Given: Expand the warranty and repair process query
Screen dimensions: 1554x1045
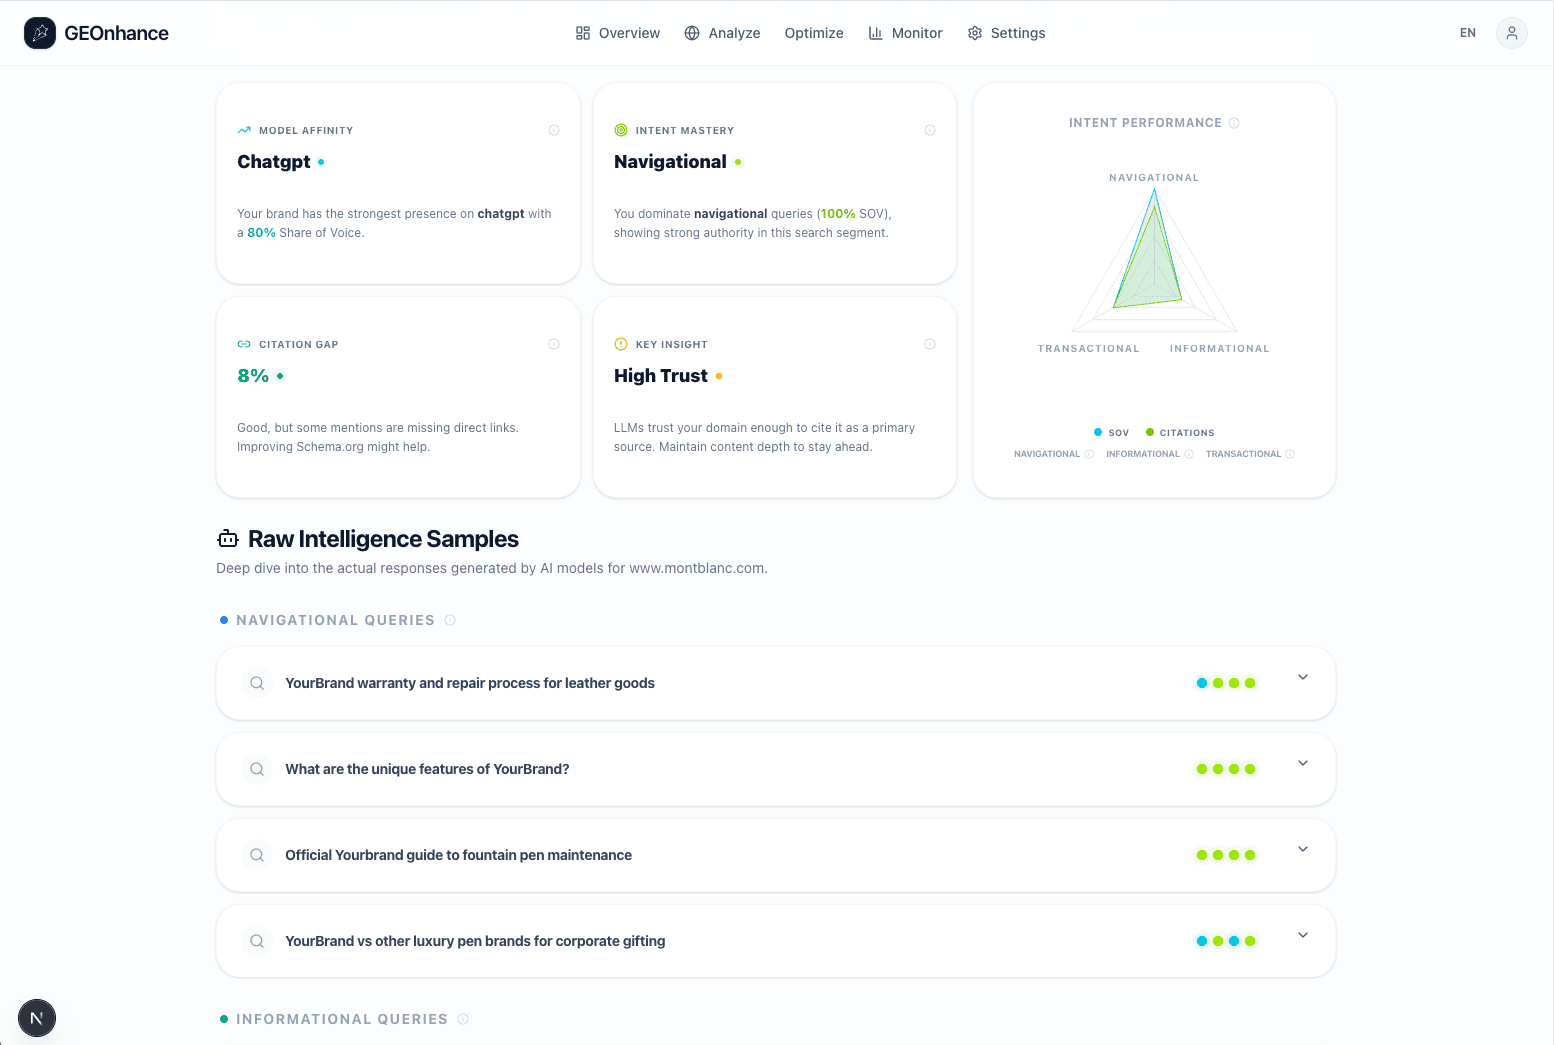Looking at the screenshot, I should [x=1302, y=678].
